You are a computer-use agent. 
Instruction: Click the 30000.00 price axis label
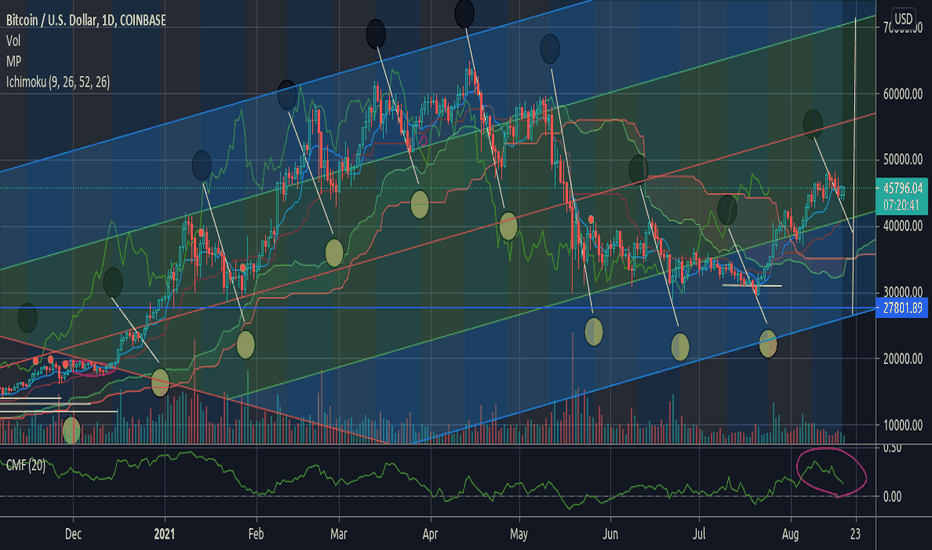(902, 292)
